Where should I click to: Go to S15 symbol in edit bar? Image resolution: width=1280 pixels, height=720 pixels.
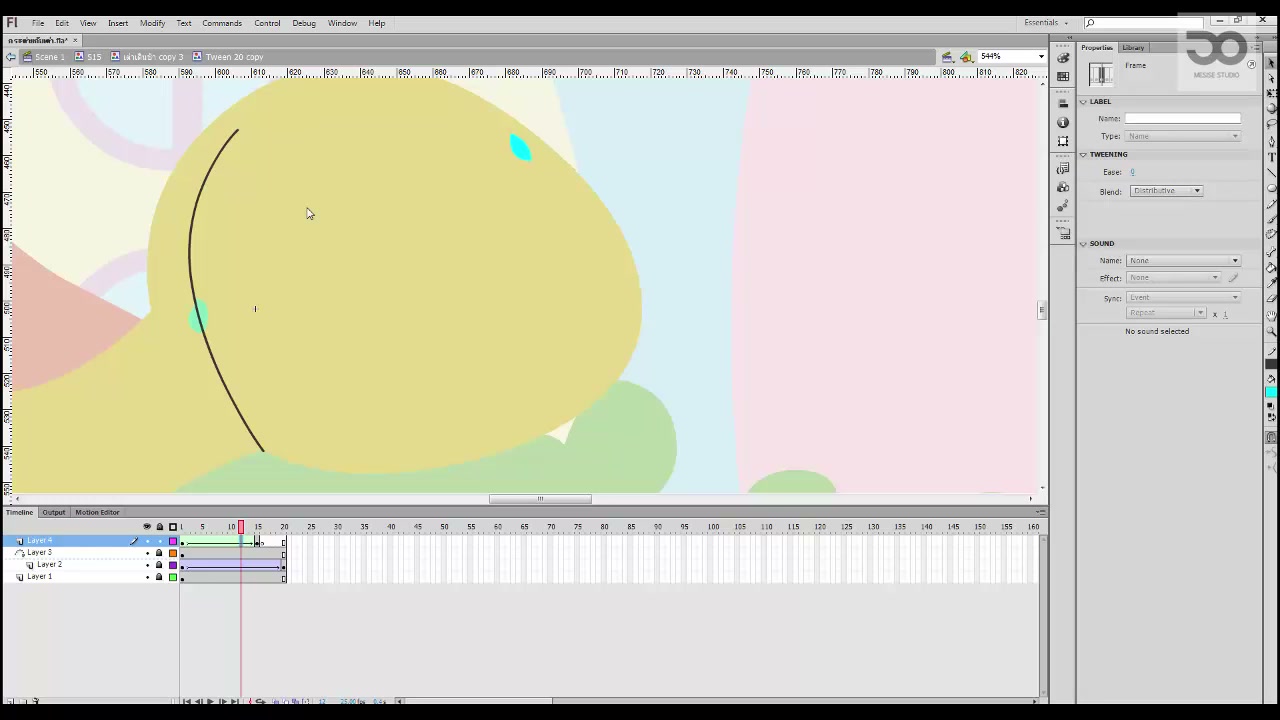[88, 57]
